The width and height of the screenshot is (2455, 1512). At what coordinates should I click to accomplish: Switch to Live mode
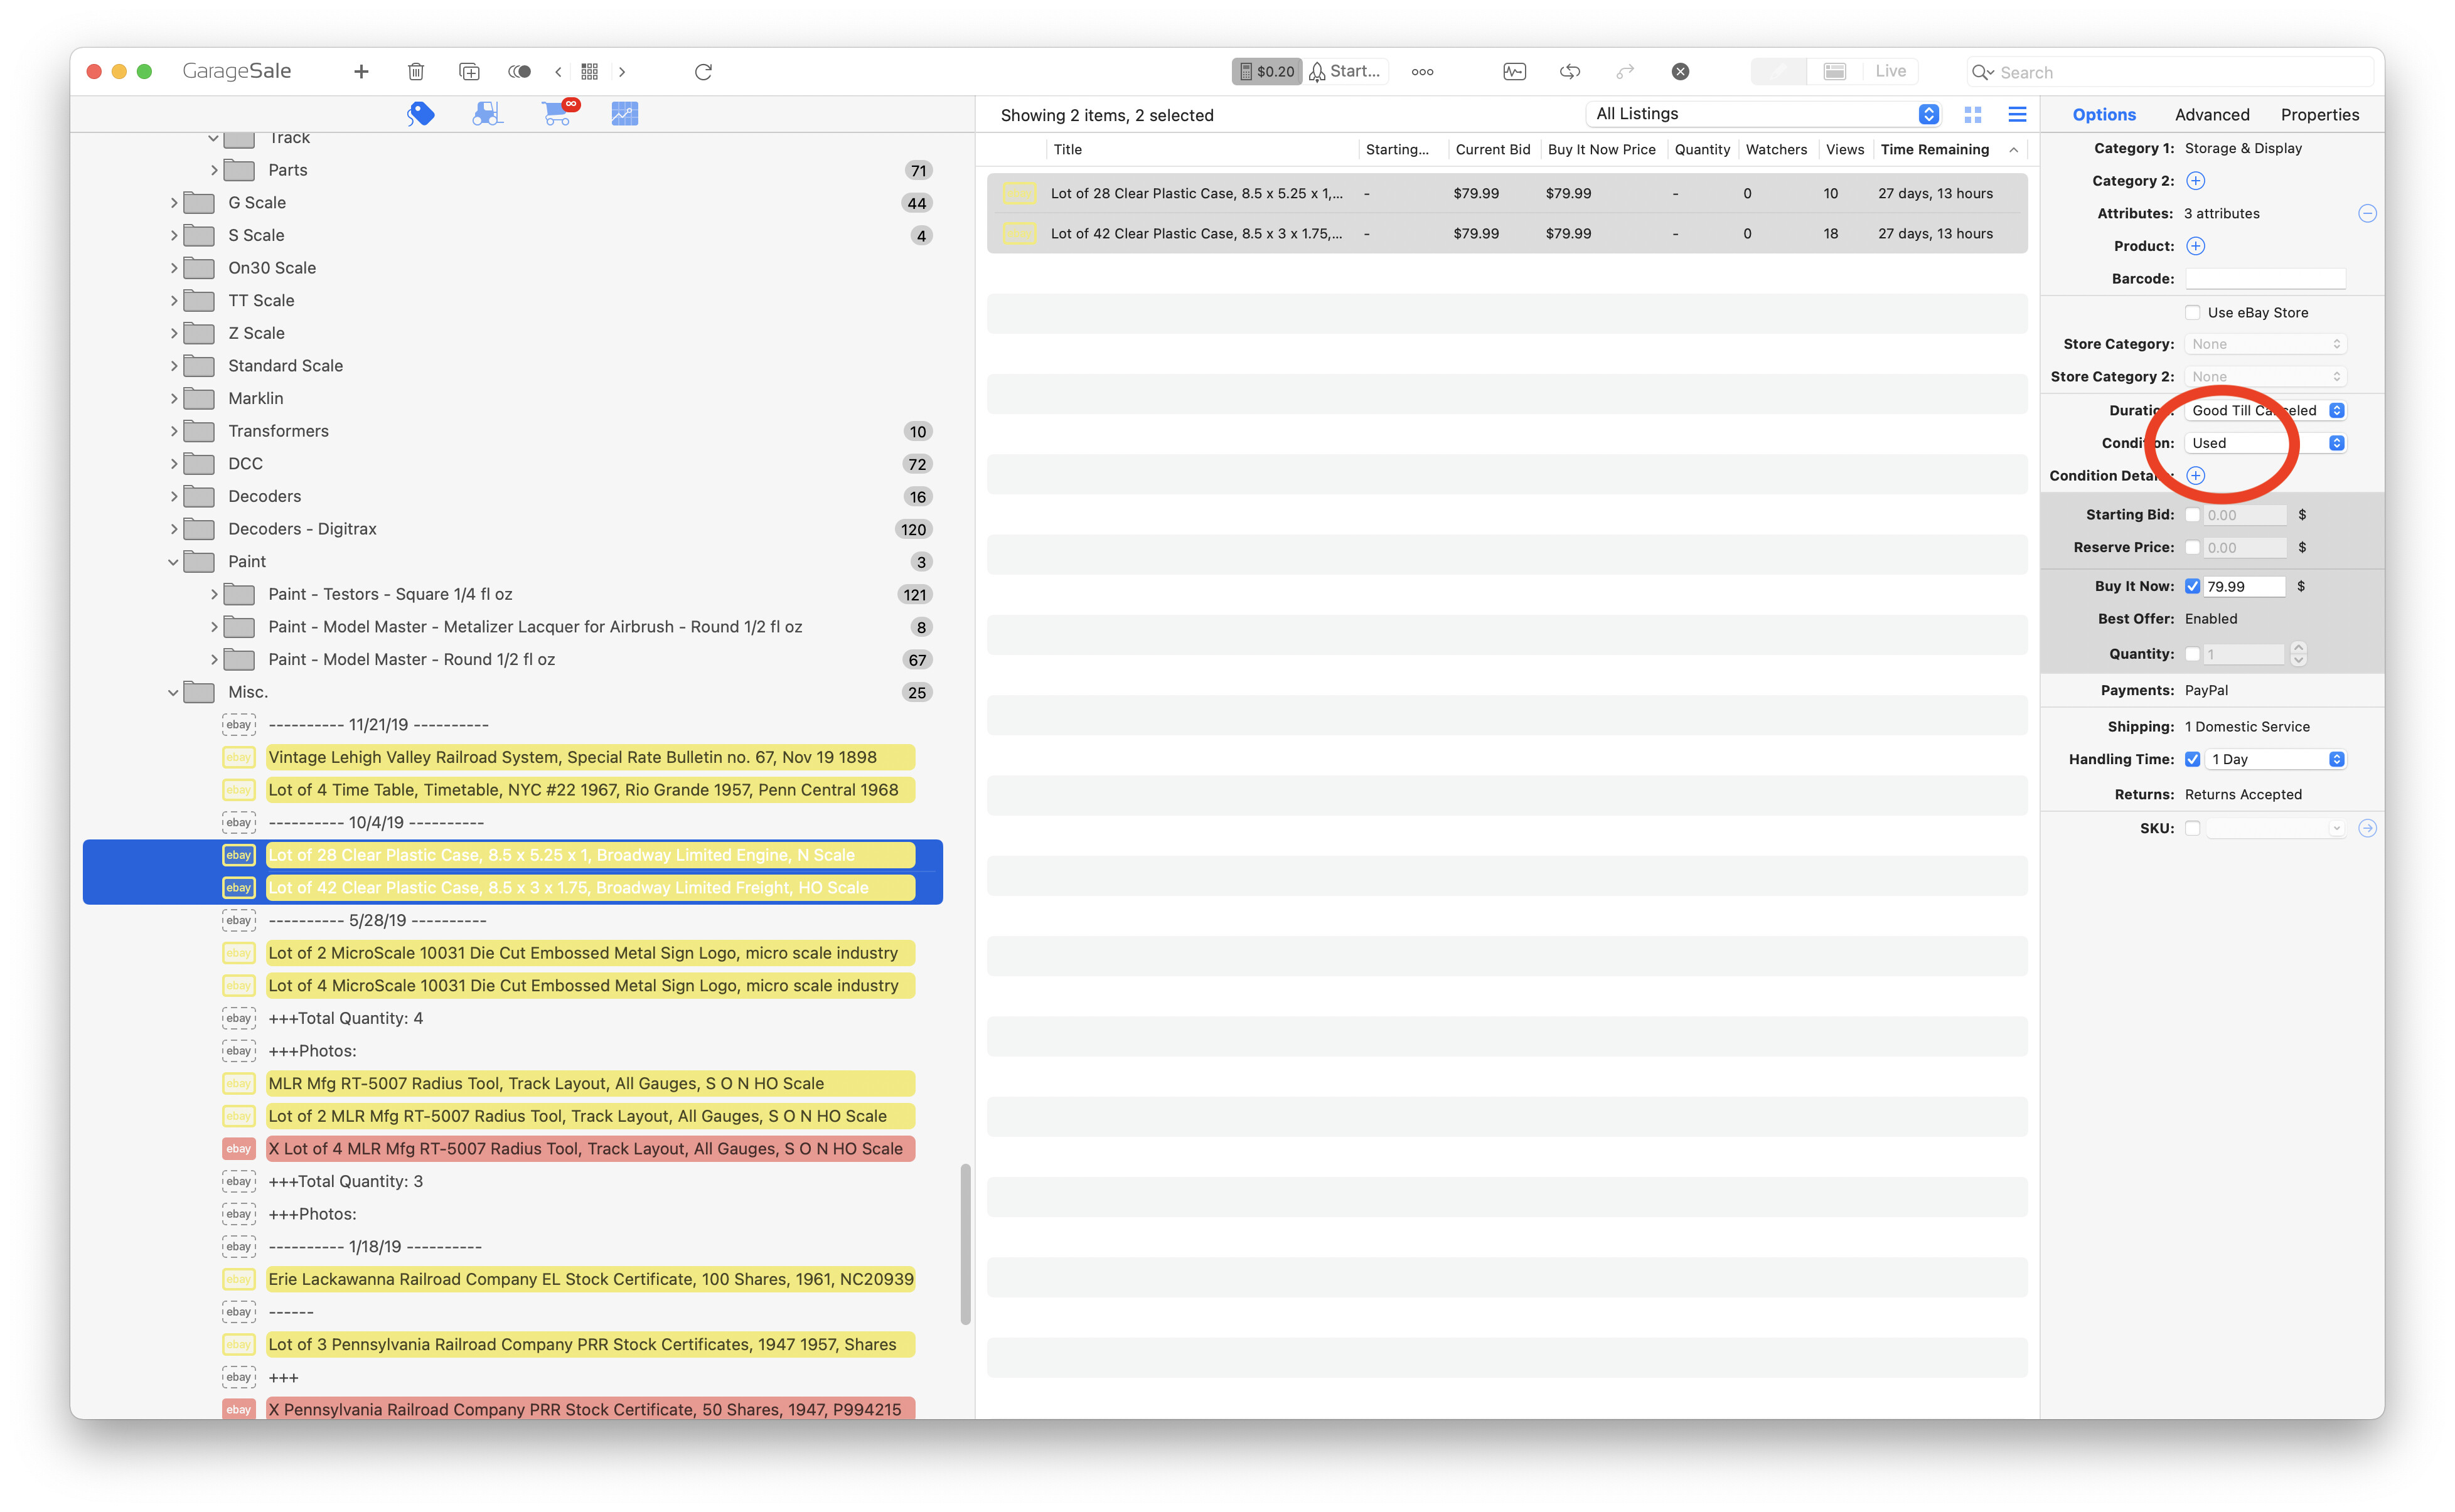click(x=1890, y=71)
